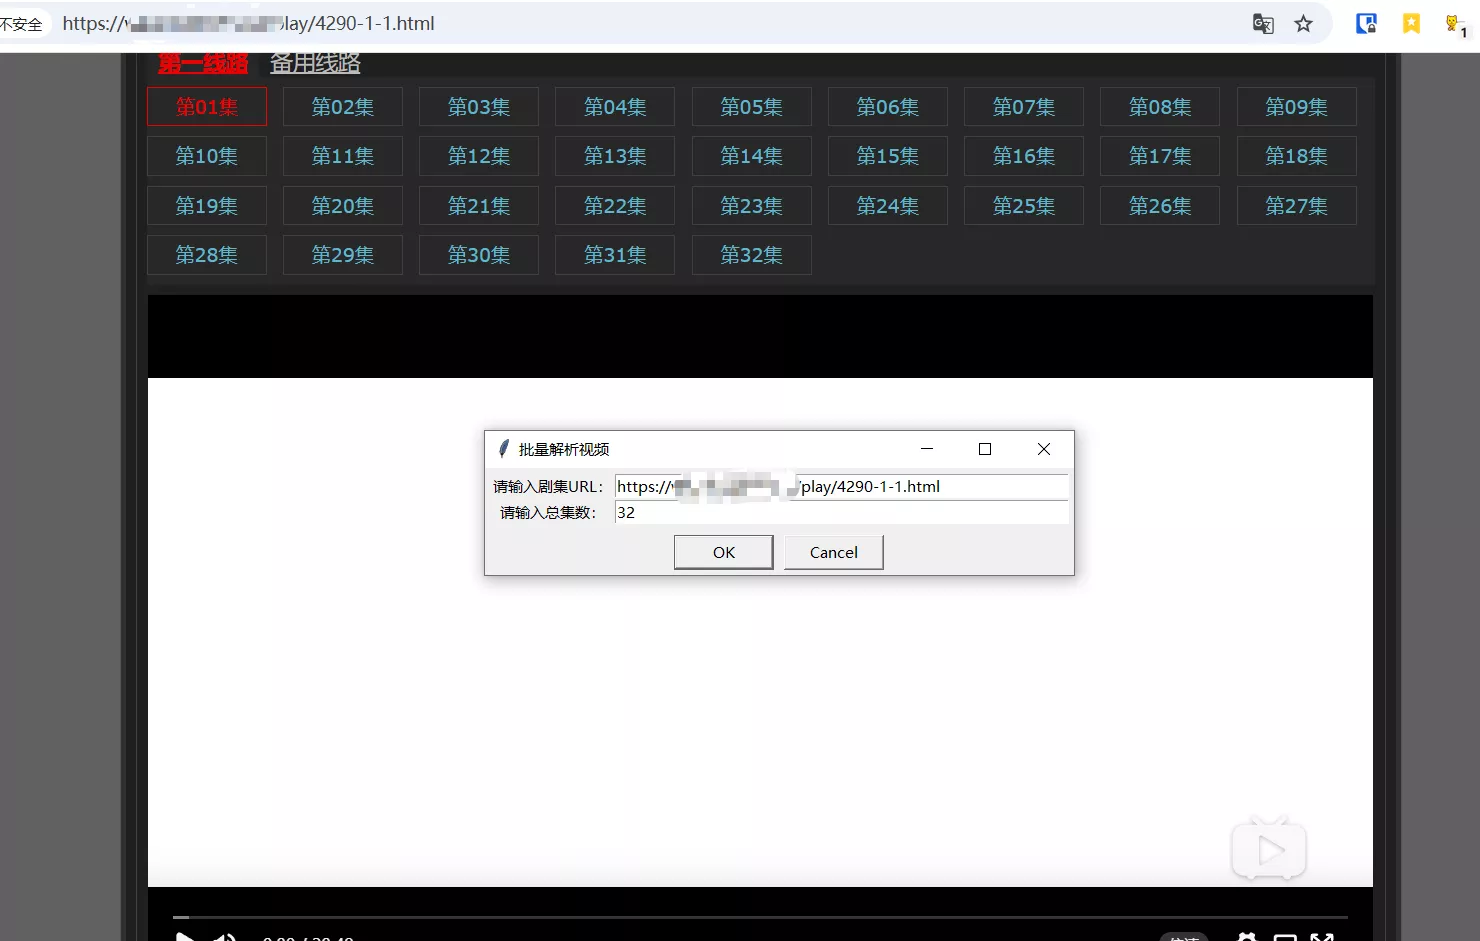
Task: Click the 不安全 site security chip
Action: [x=22, y=24]
